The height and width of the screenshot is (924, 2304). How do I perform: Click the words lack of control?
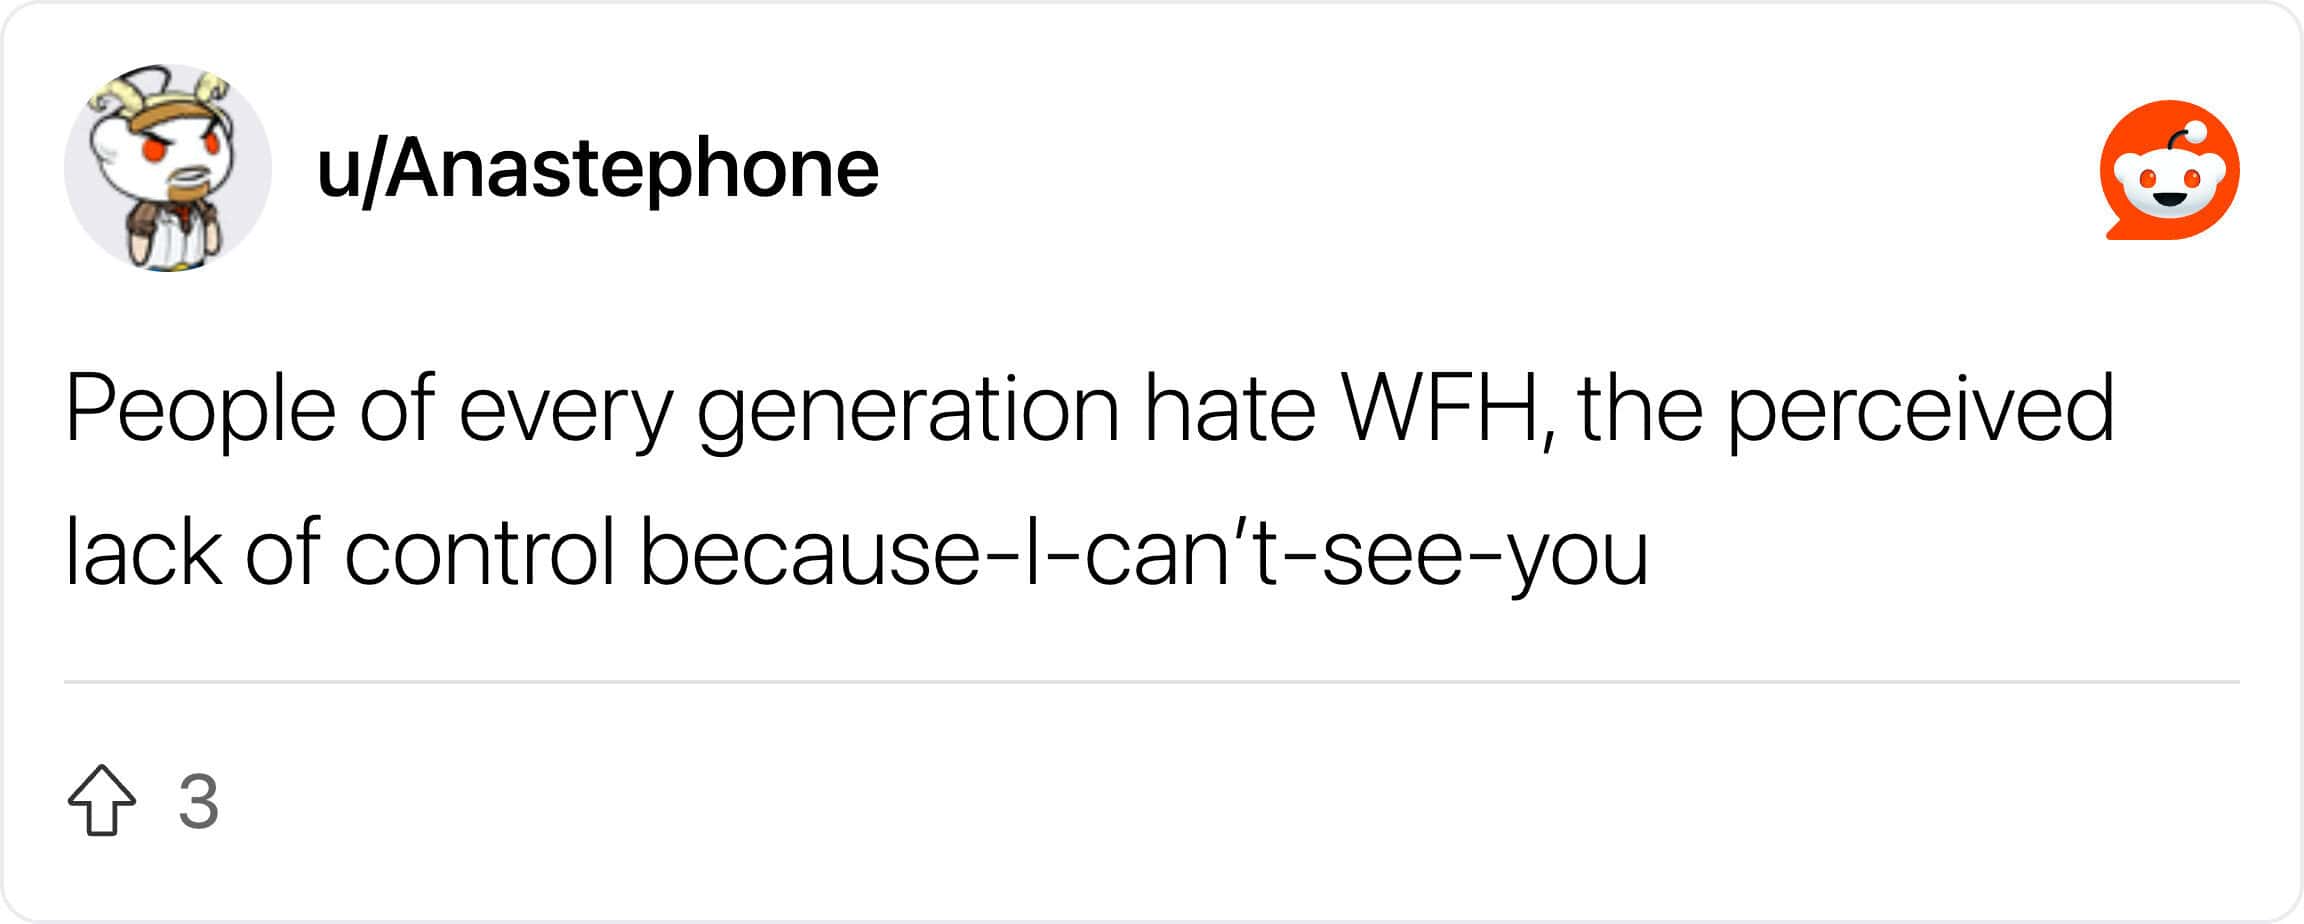339,552
